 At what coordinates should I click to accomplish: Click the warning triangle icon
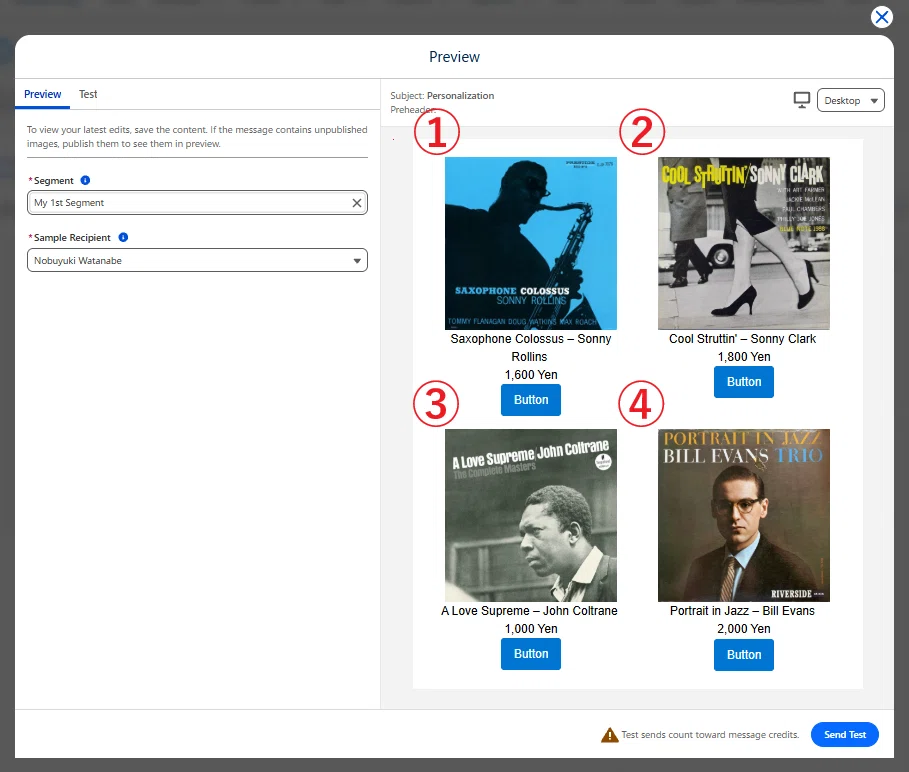[609, 735]
